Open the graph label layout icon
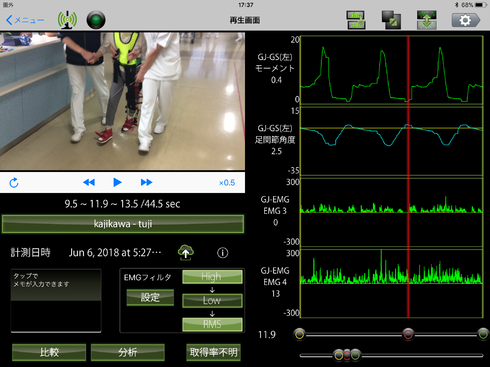Image resolution: width=490 pixels, height=367 pixels. tap(356, 20)
